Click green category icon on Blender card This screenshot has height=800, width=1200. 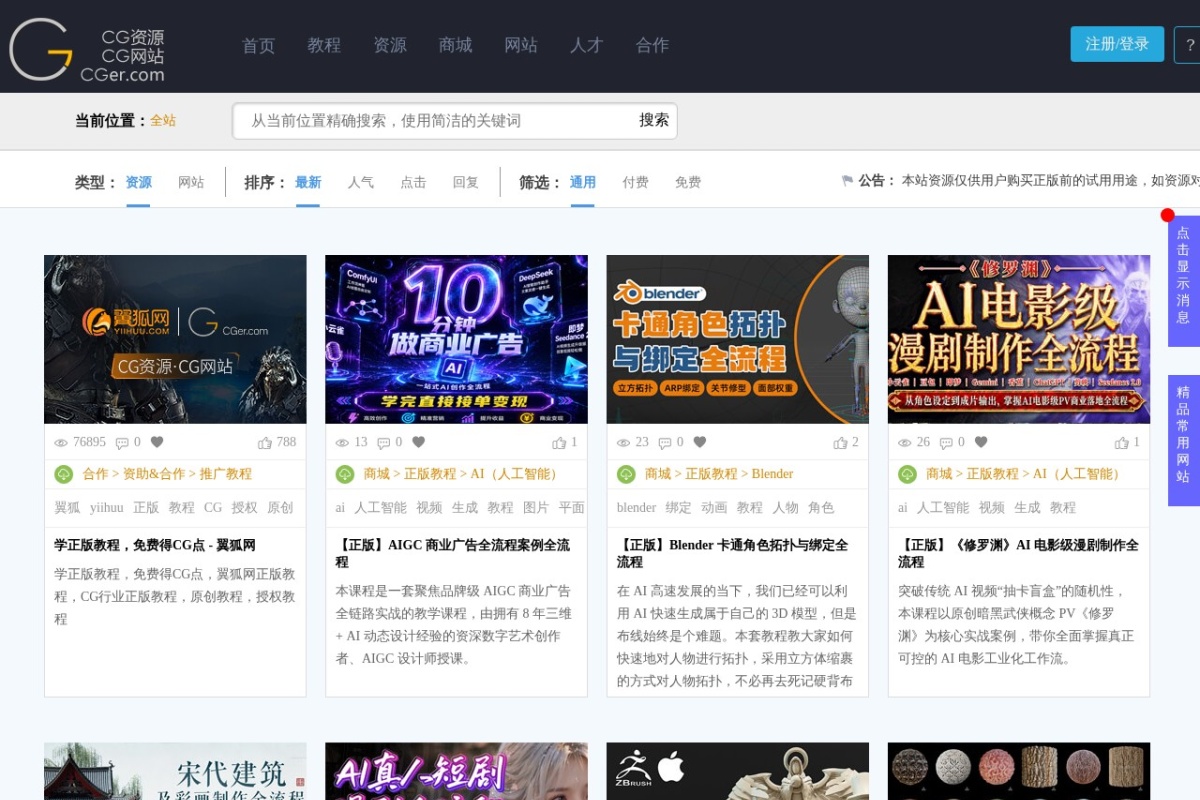pyautogui.click(x=626, y=474)
